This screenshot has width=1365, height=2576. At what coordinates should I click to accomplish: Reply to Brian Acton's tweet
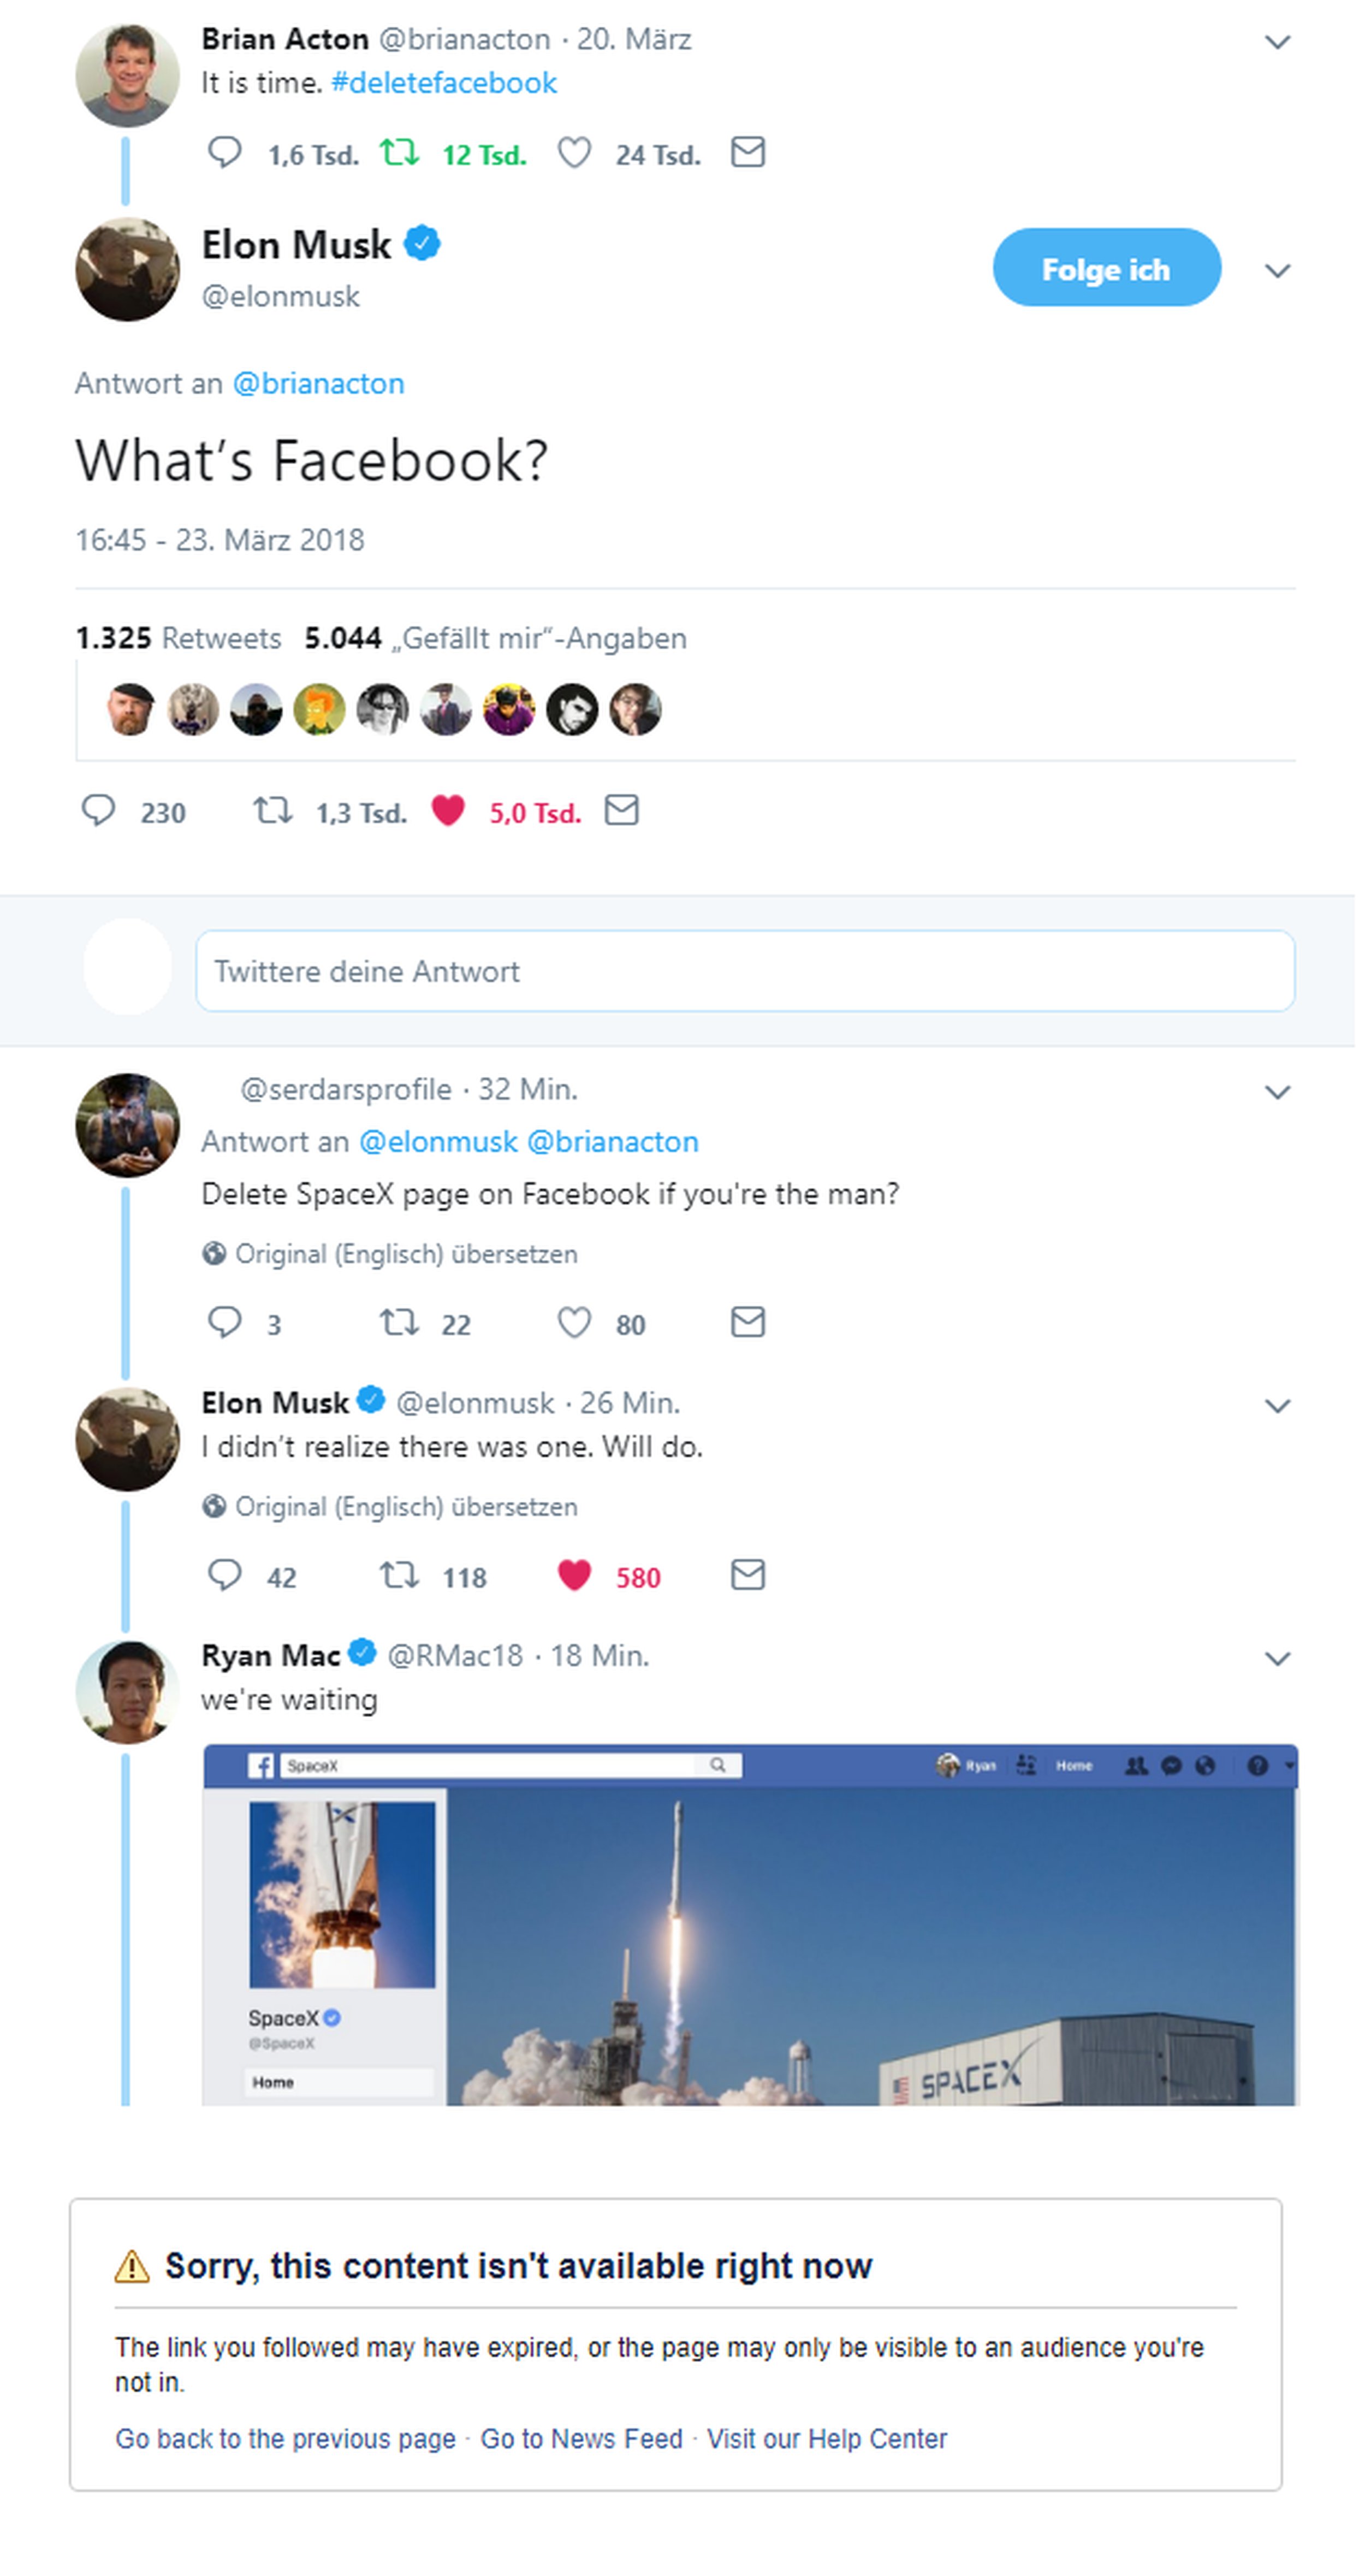[224, 153]
